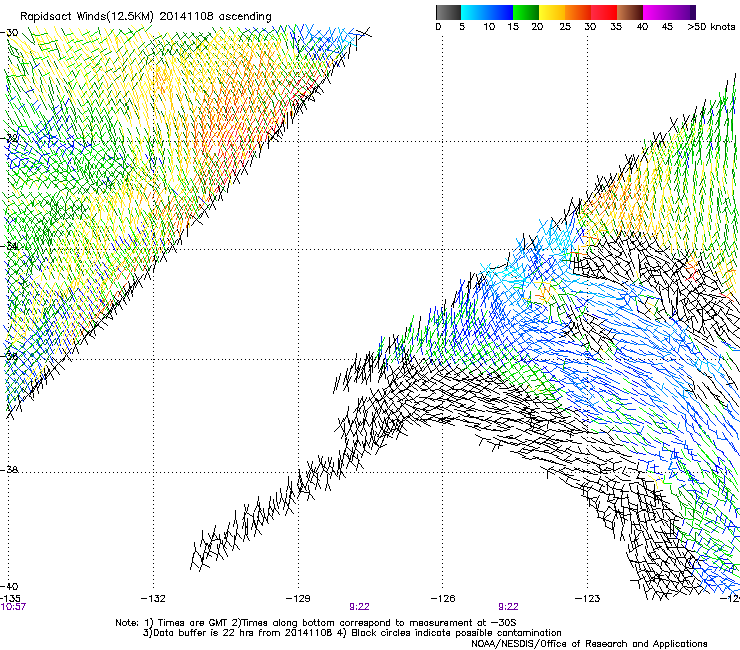Viewport: 740px width, 650px height.
Task: Click the red 30-35 knots legend swatch
Action: (604, 12)
